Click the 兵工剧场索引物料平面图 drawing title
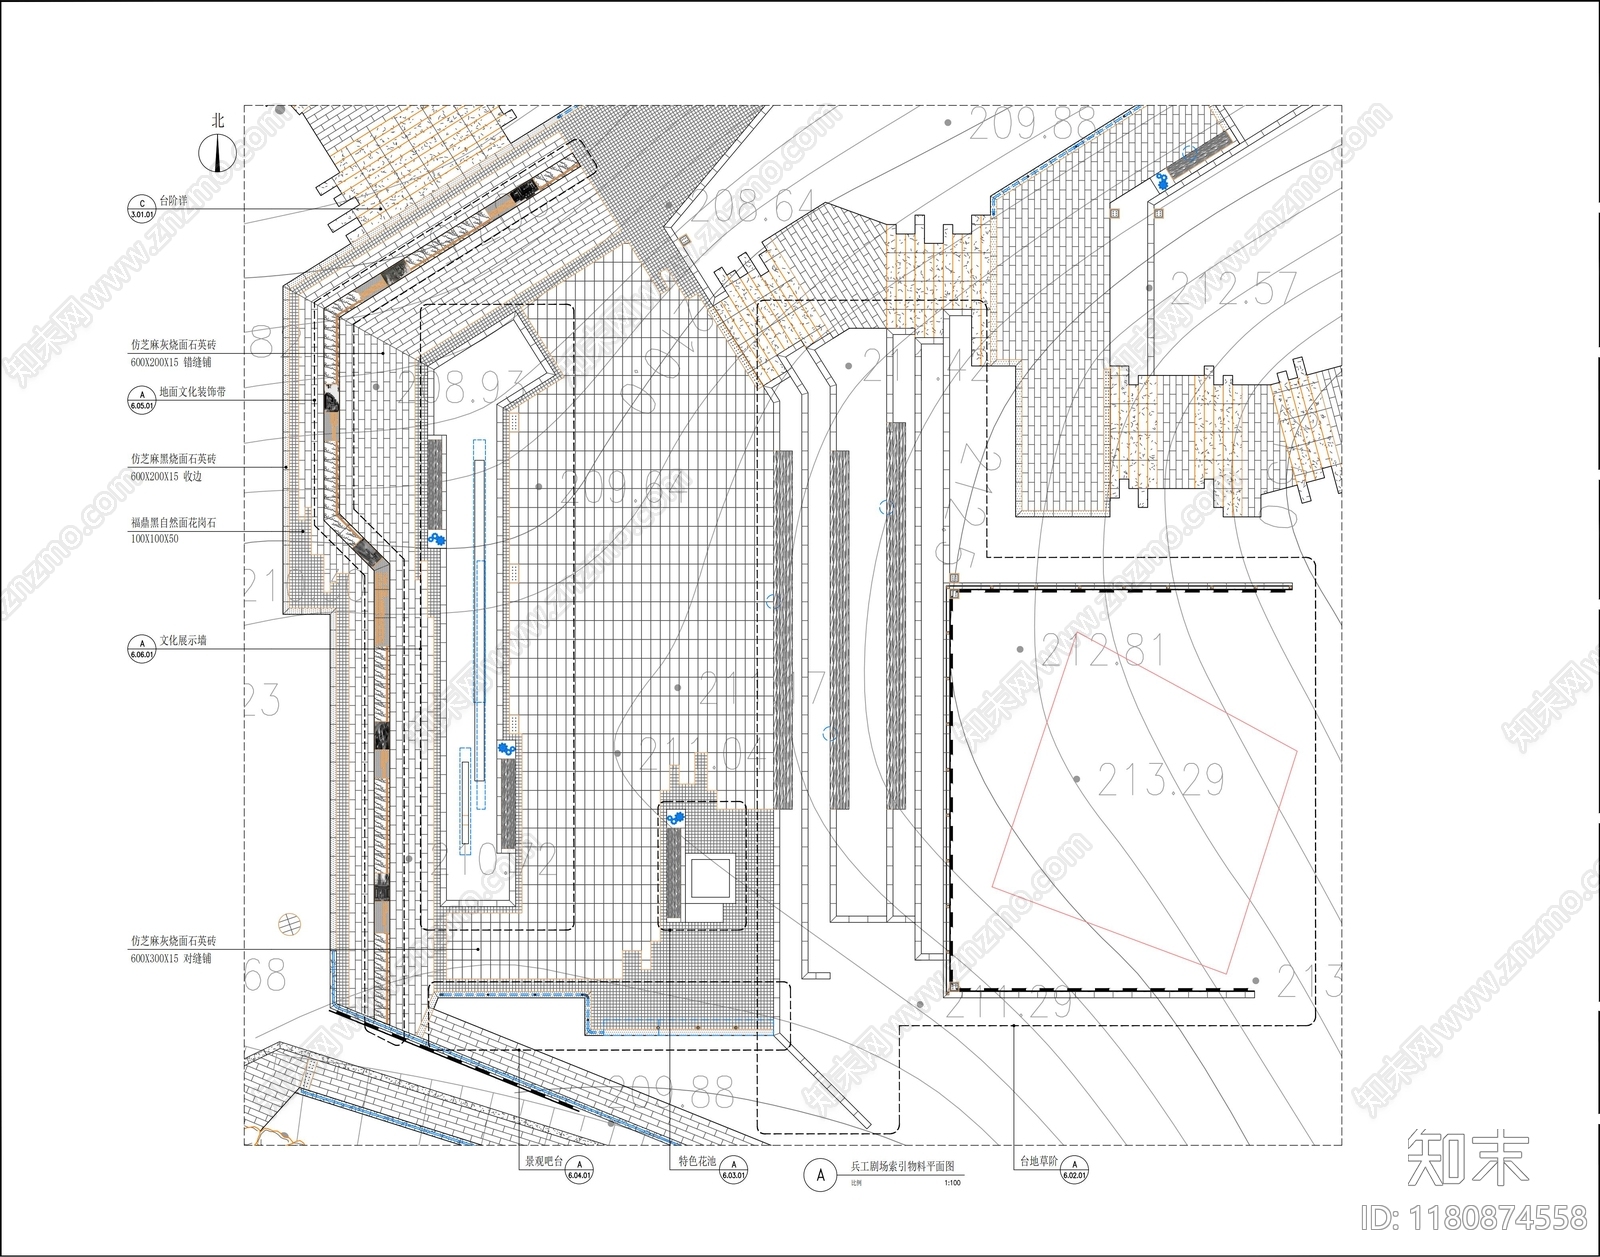Viewport: 1600px width, 1257px height. [x=902, y=1167]
